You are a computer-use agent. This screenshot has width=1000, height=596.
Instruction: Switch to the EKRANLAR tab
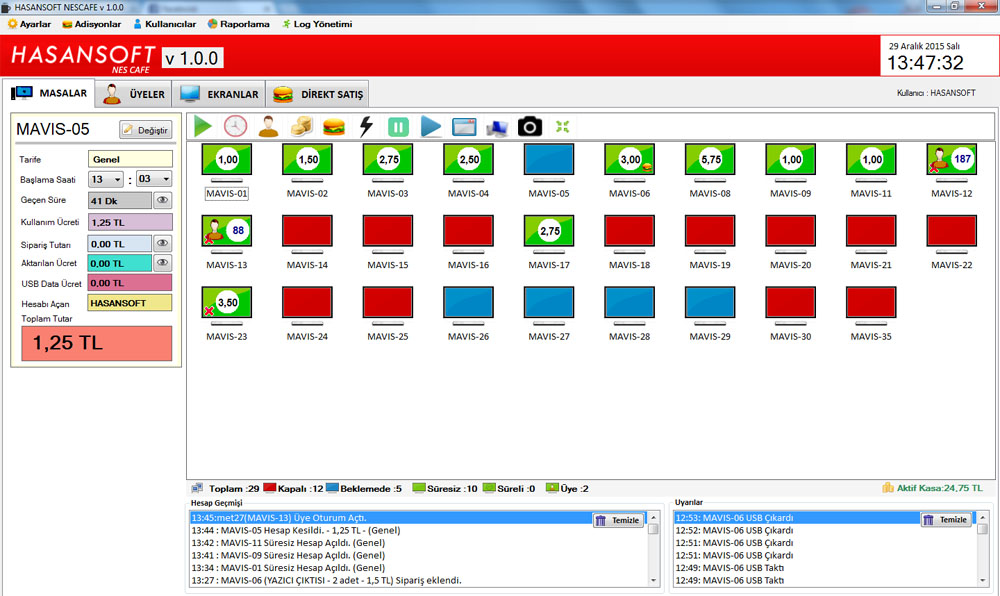(x=219, y=94)
